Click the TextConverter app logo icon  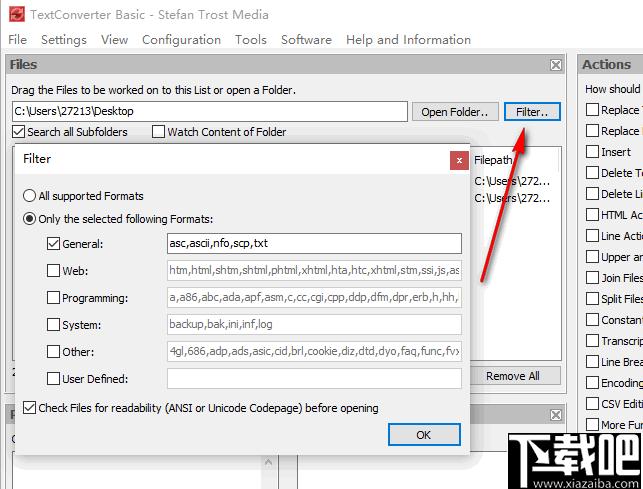[13, 14]
